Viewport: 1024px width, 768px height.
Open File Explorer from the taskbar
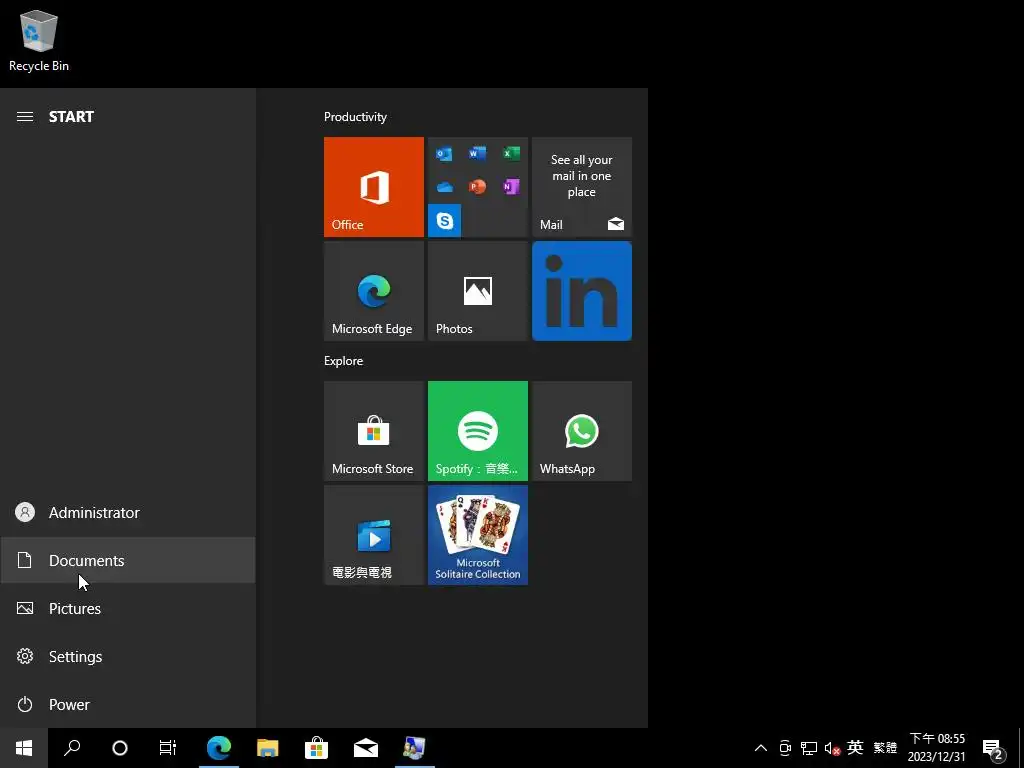(x=268, y=748)
